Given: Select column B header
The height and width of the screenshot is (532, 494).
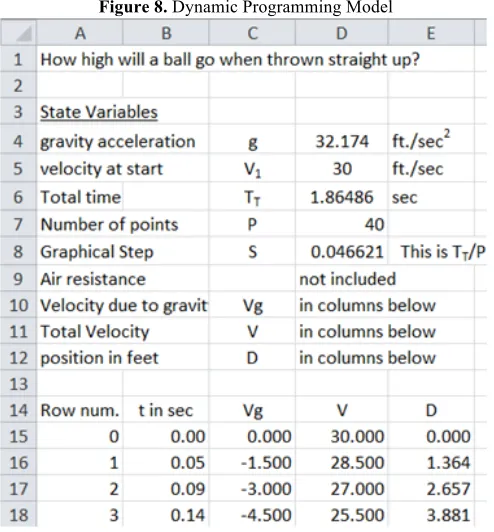Looking at the screenshot, I should (166, 33).
